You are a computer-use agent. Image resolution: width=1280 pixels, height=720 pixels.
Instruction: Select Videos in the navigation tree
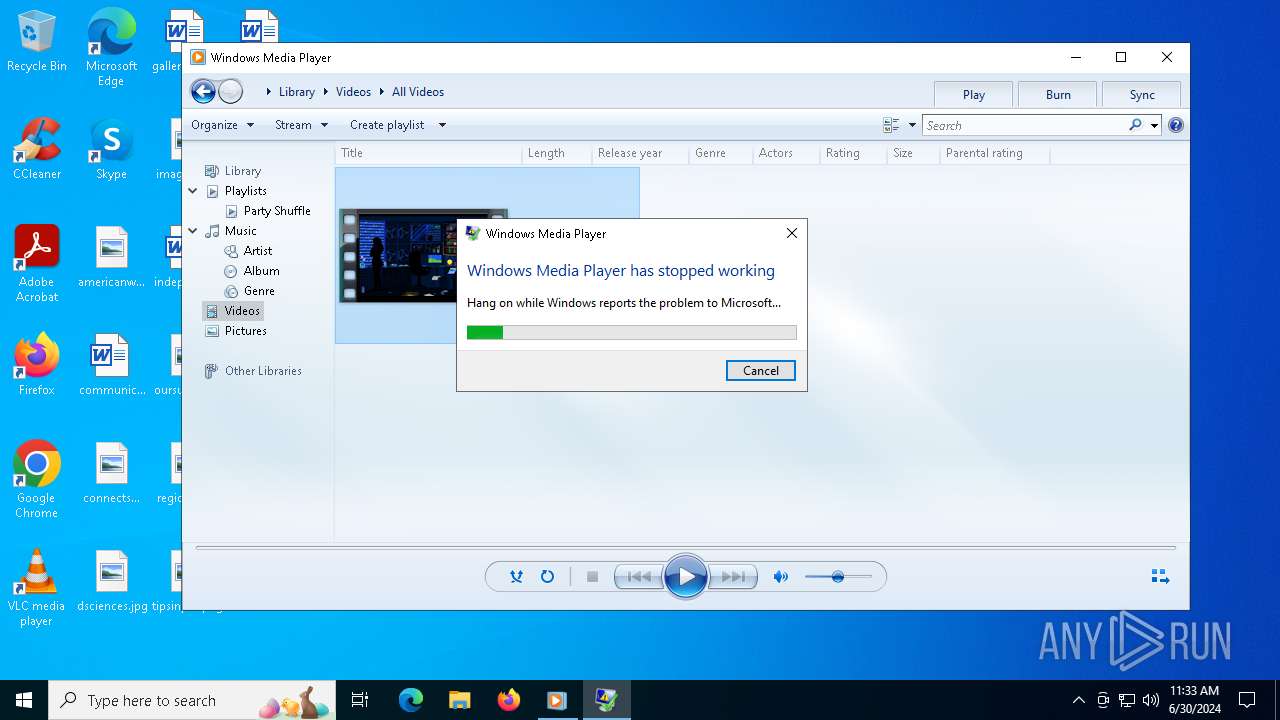242,311
